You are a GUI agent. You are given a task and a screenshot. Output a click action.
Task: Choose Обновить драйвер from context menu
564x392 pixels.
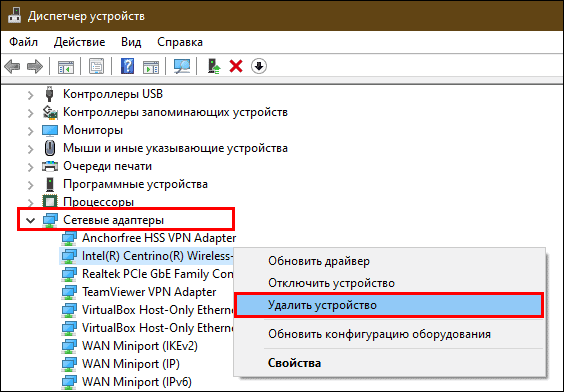point(390,261)
